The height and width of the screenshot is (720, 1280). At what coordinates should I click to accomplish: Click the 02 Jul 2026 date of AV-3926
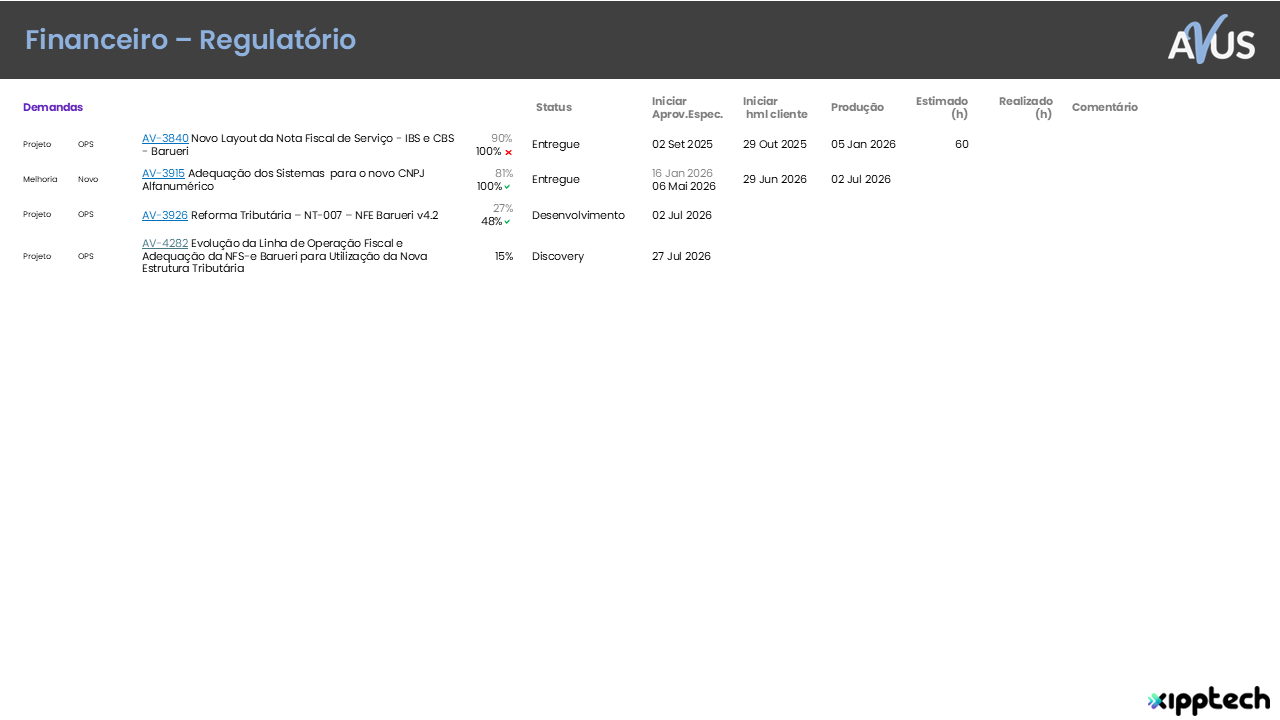tap(682, 215)
